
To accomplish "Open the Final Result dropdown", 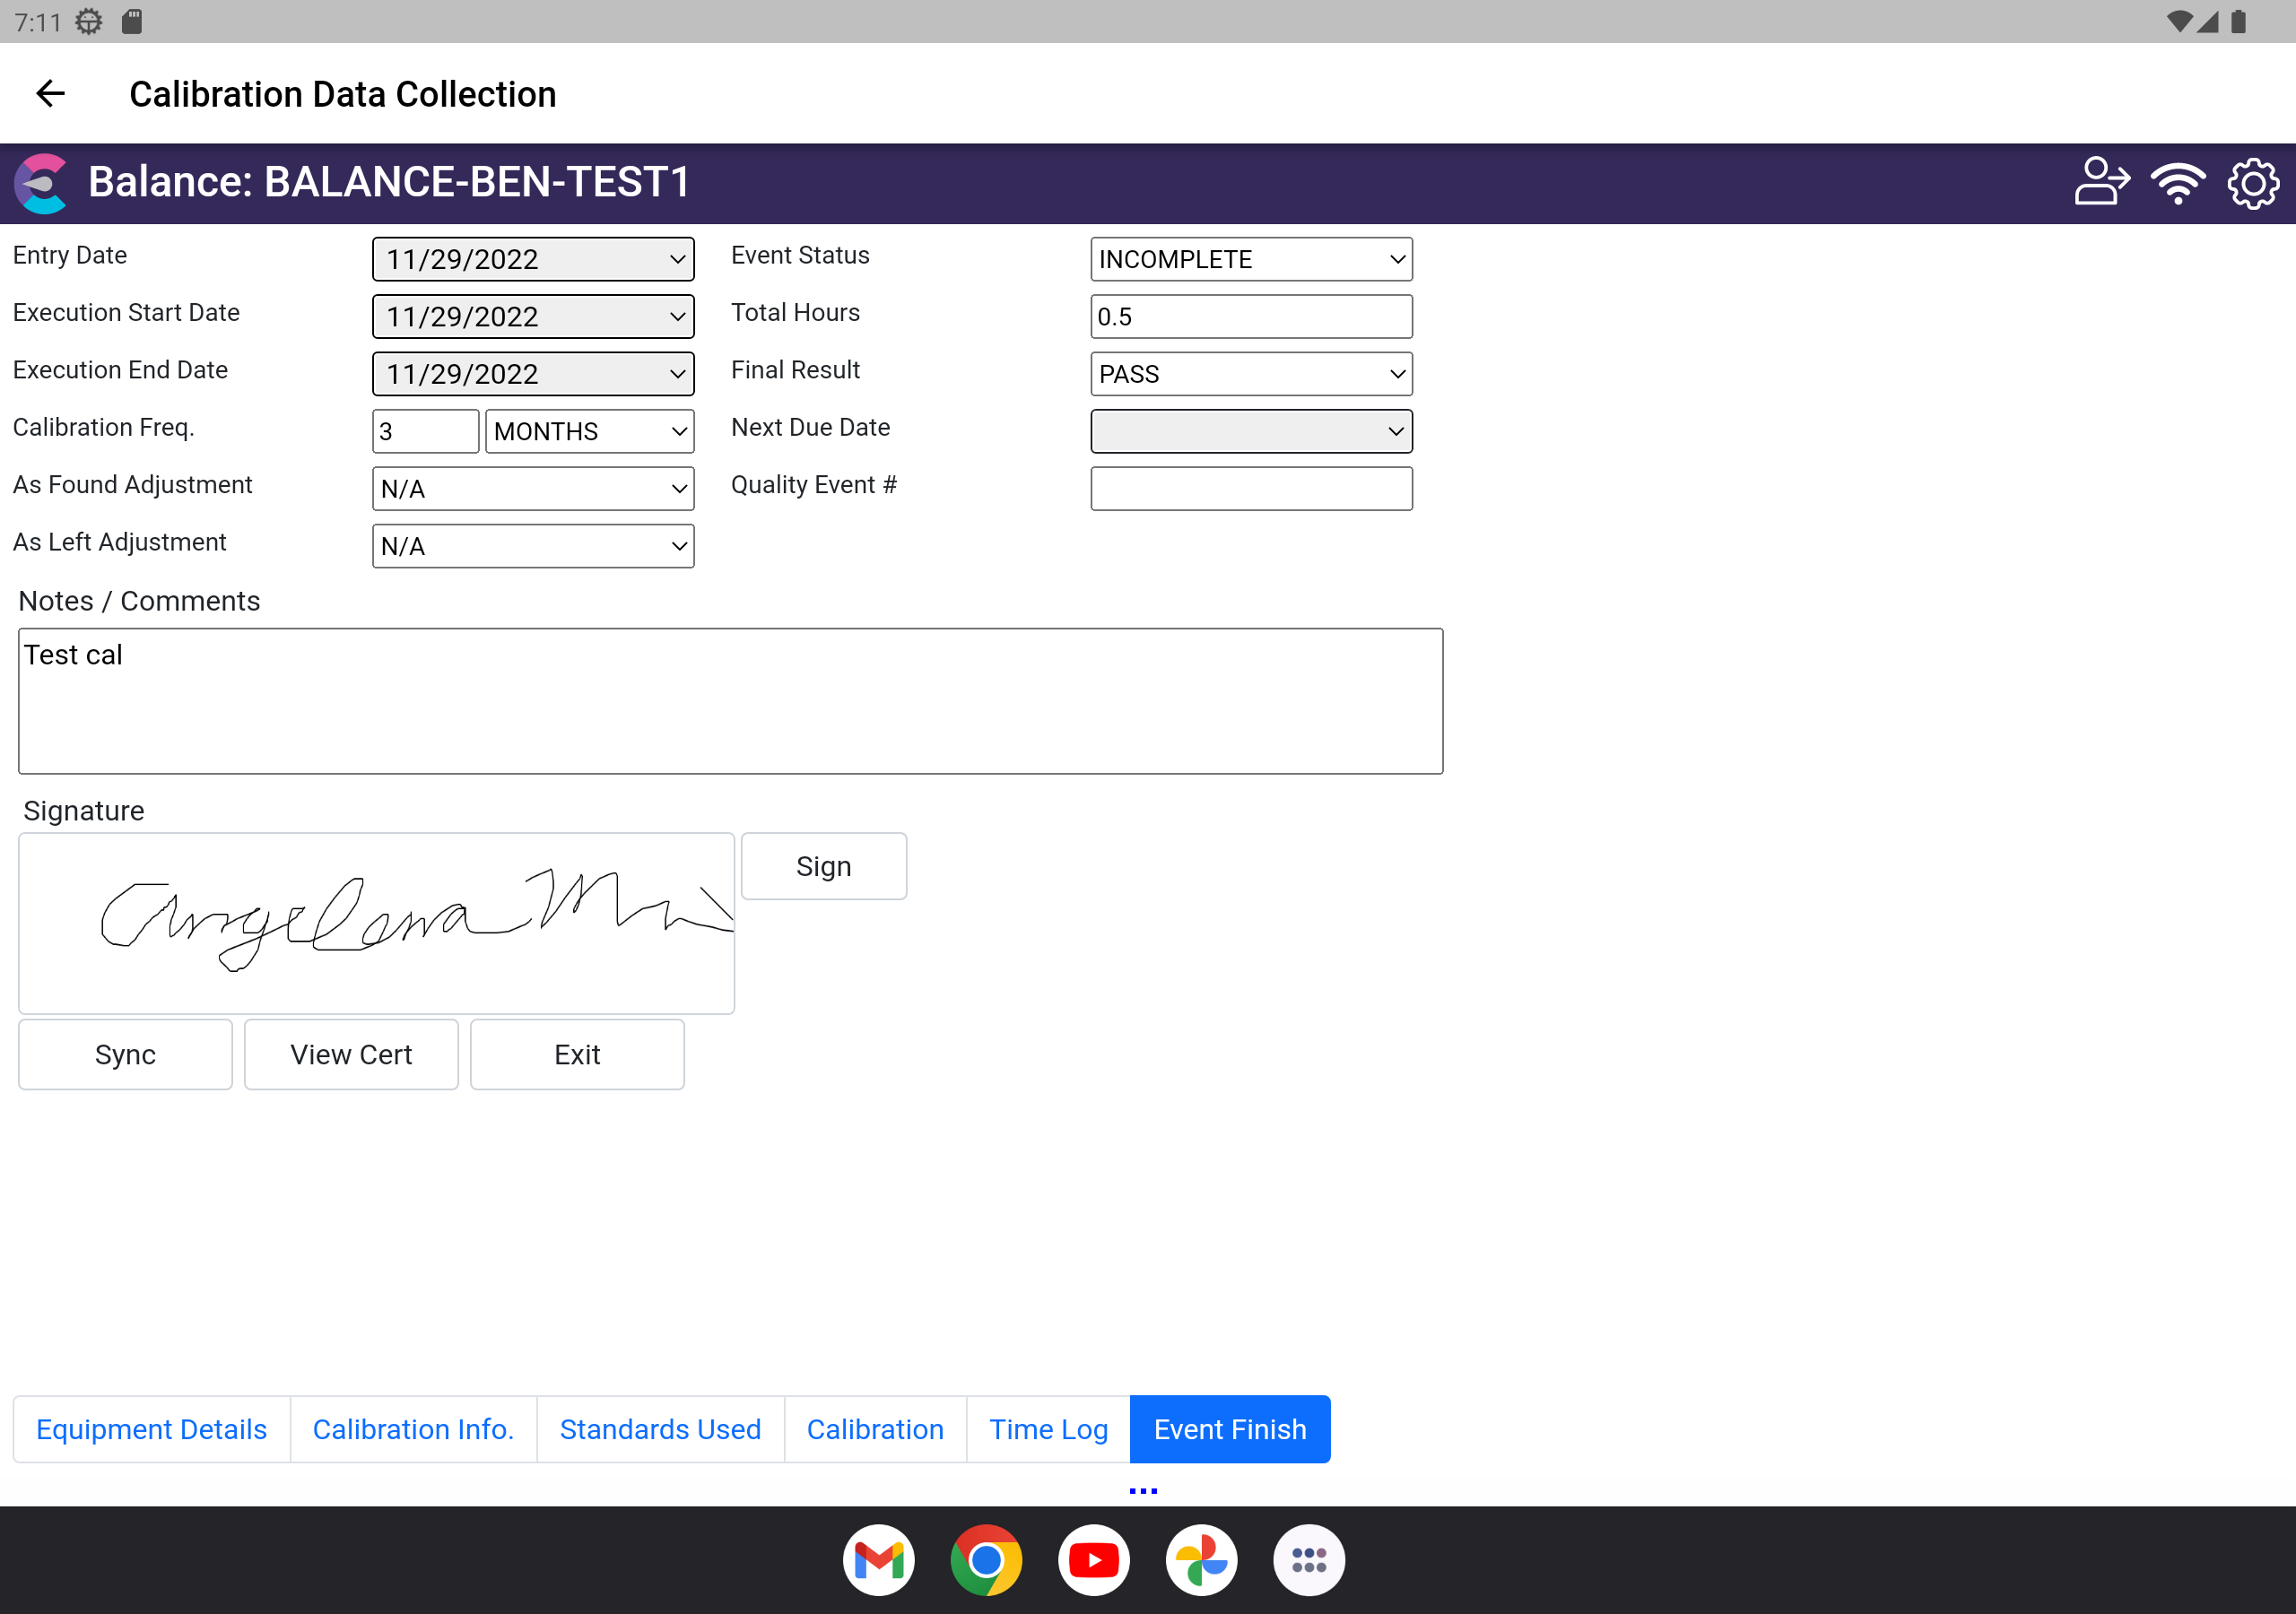I will (1250, 374).
